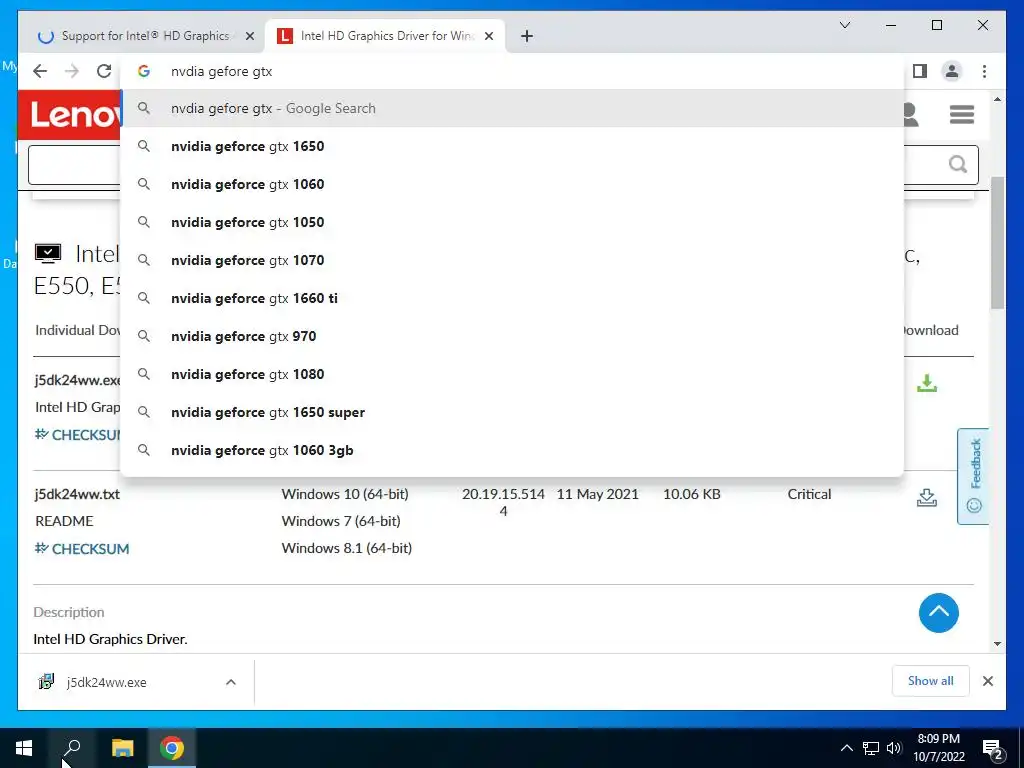The image size is (1024, 768).
Task: Open CHECKSUM link under j5dk24ww.txt
Action: 82,549
